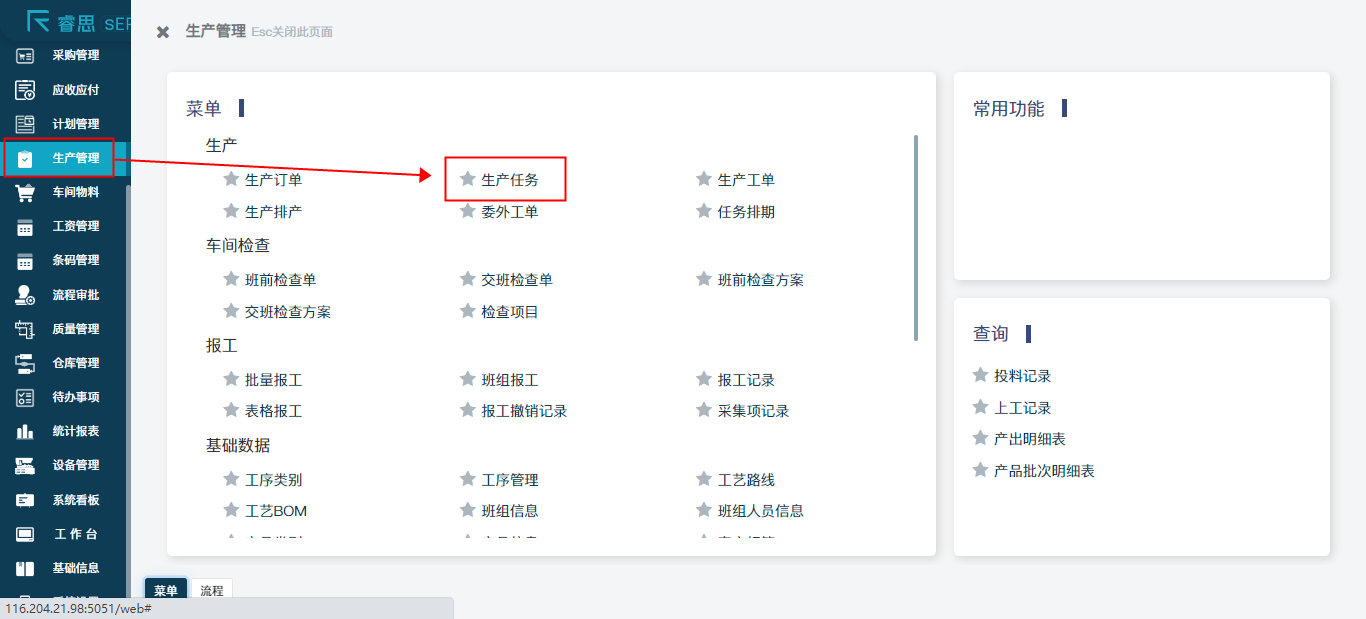This screenshot has width=1366, height=619.
Task: Open the 仓库管理 sidebar icon
Action: (25, 363)
